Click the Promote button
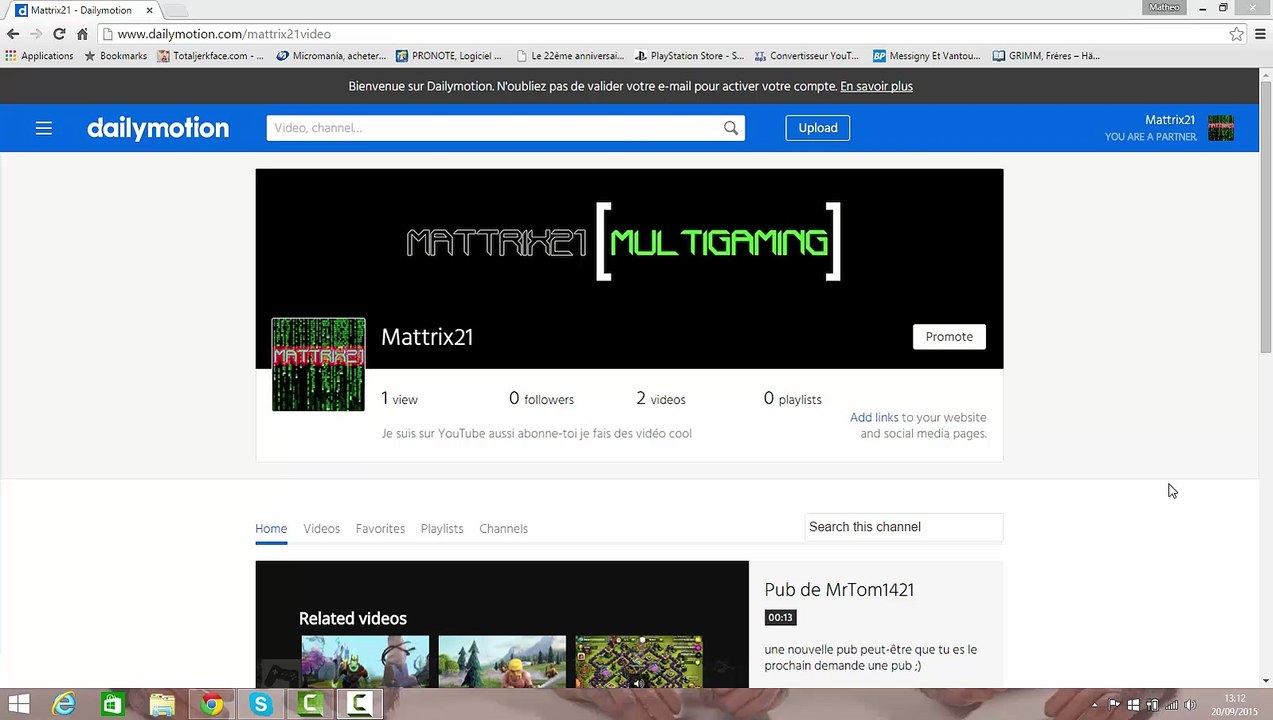 coord(949,337)
